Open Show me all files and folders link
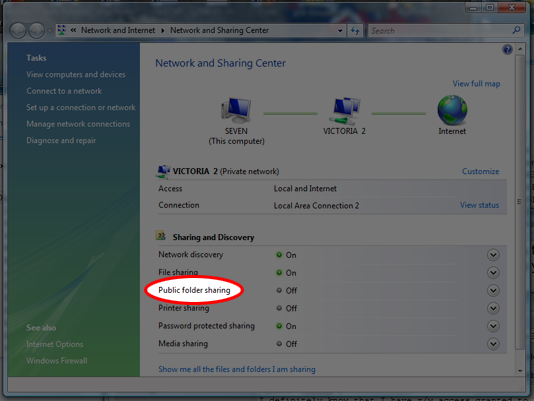Viewport: 534px width, 401px height. pyautogui.click(x=237, y=369)
